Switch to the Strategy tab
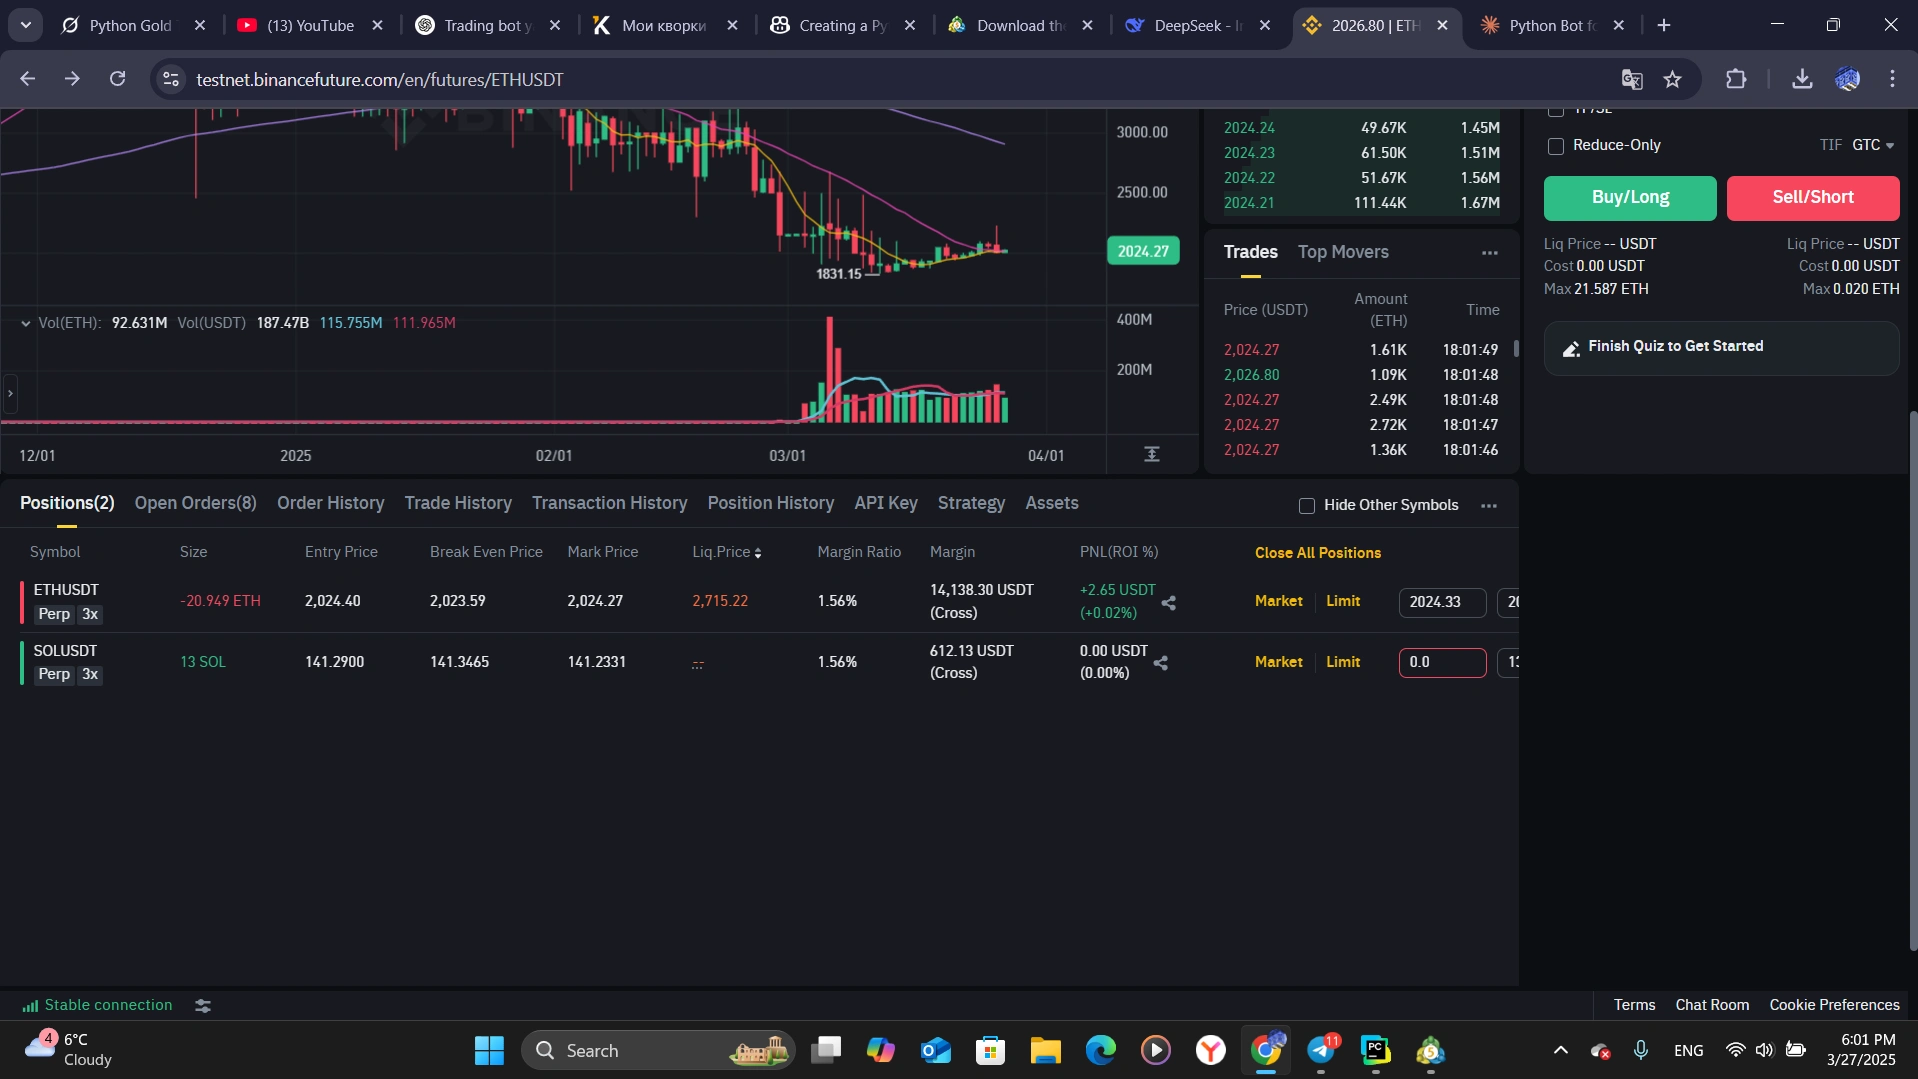 [x=971, y=503]
